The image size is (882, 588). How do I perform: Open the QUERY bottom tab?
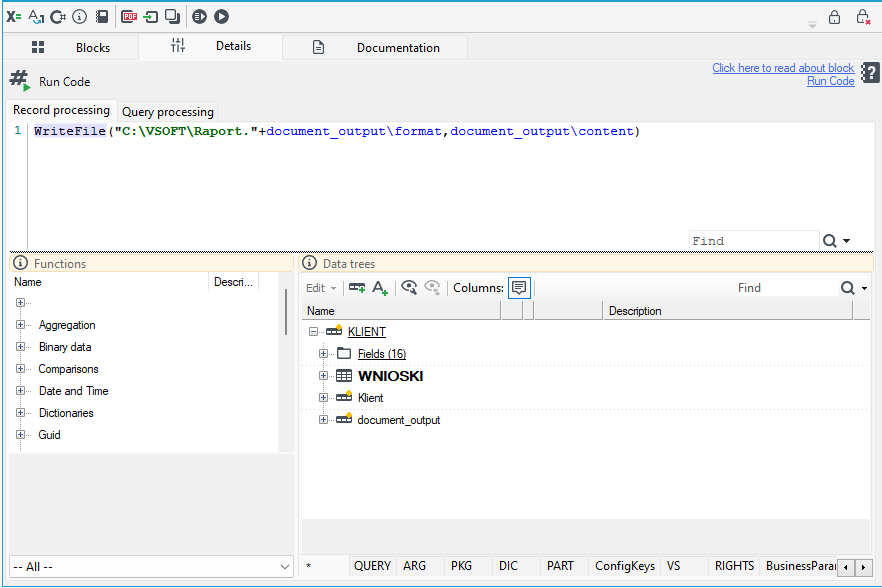[x=372, y=566]
